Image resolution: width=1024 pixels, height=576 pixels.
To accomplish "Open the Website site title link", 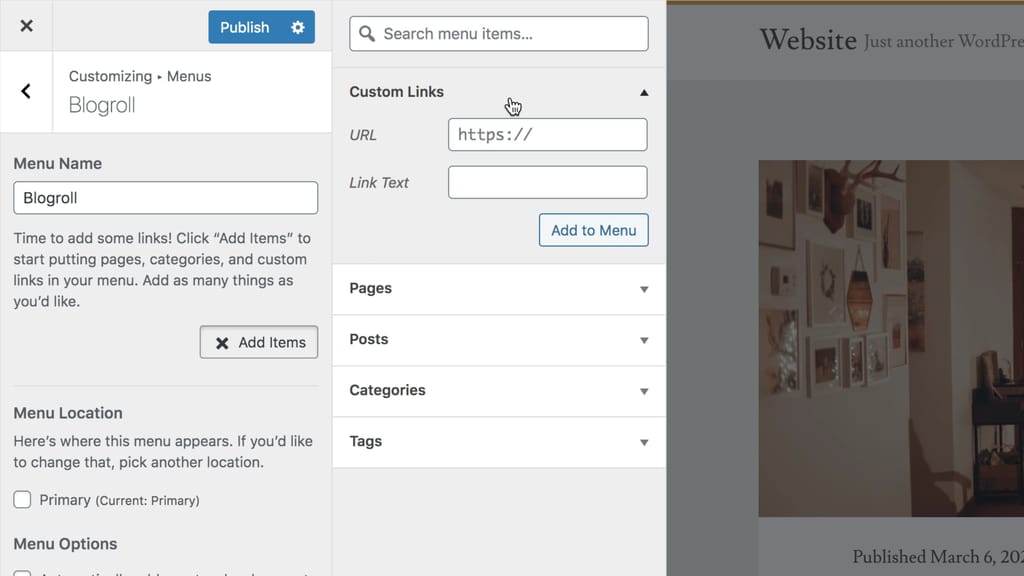I will tap(808, 40).
